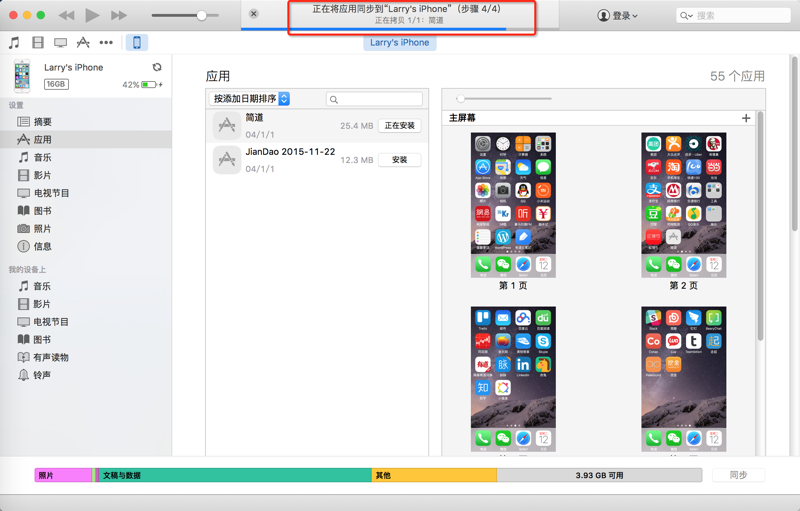Click the 正在安装 button for 简道
800x511 pixels.
tap(399, 125)
